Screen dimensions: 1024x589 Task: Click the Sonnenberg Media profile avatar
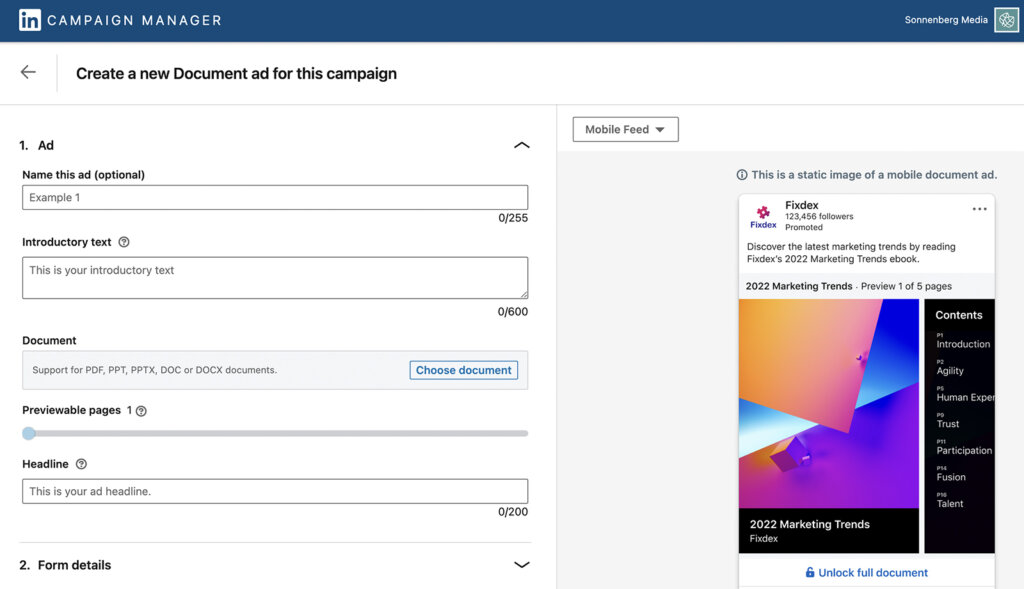(x=1006, y=19)
